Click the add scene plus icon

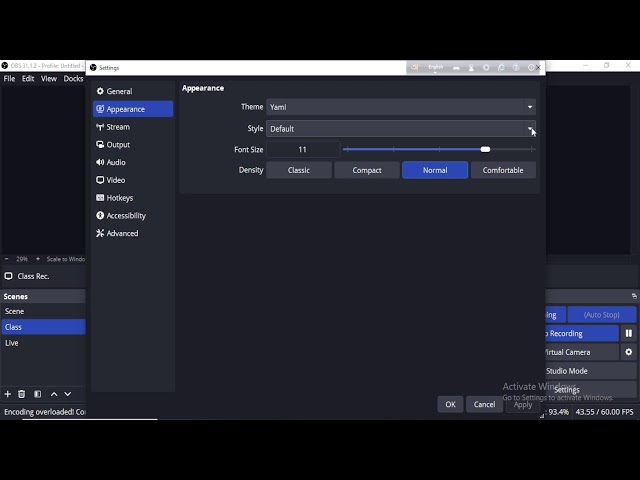tap(8, 394)
